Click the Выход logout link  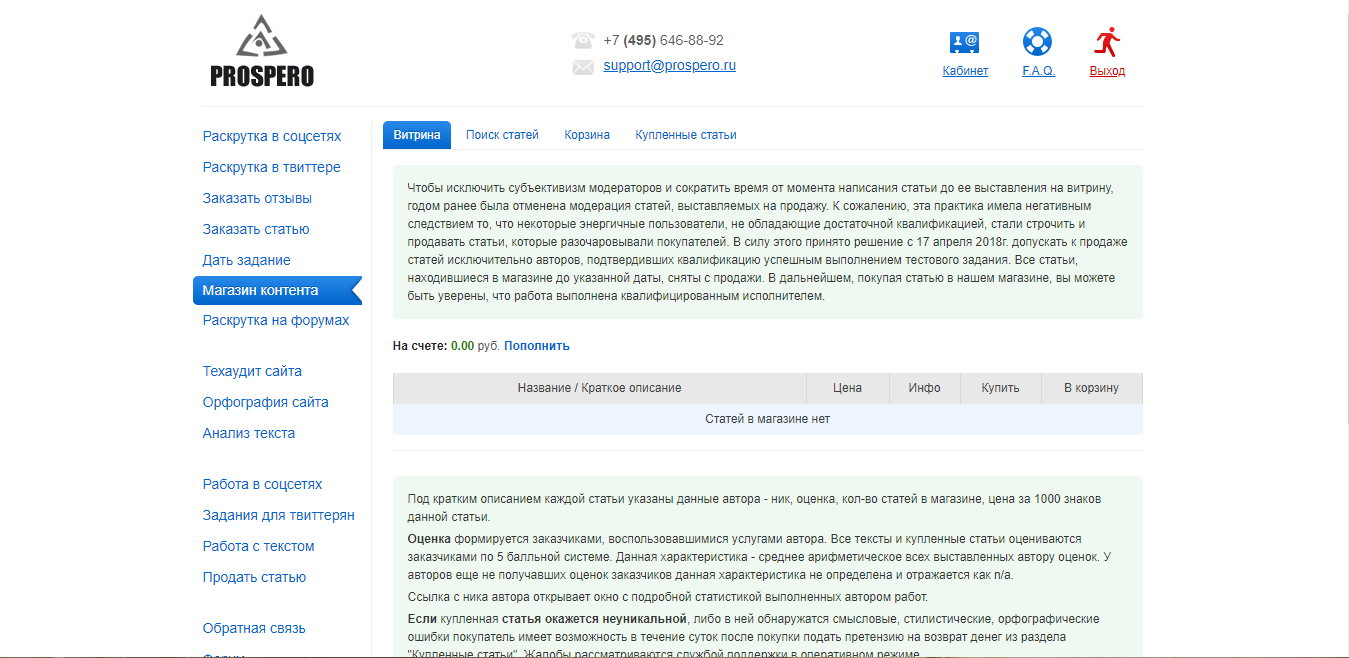(1107, 71)
